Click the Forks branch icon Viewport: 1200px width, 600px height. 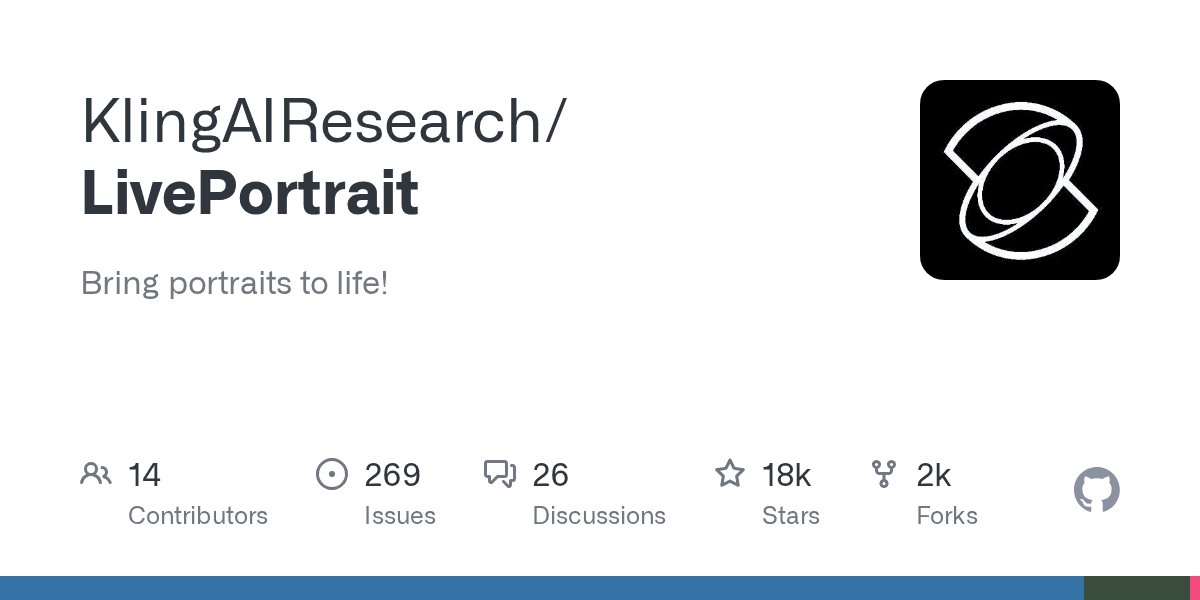(x=884, y=474)
